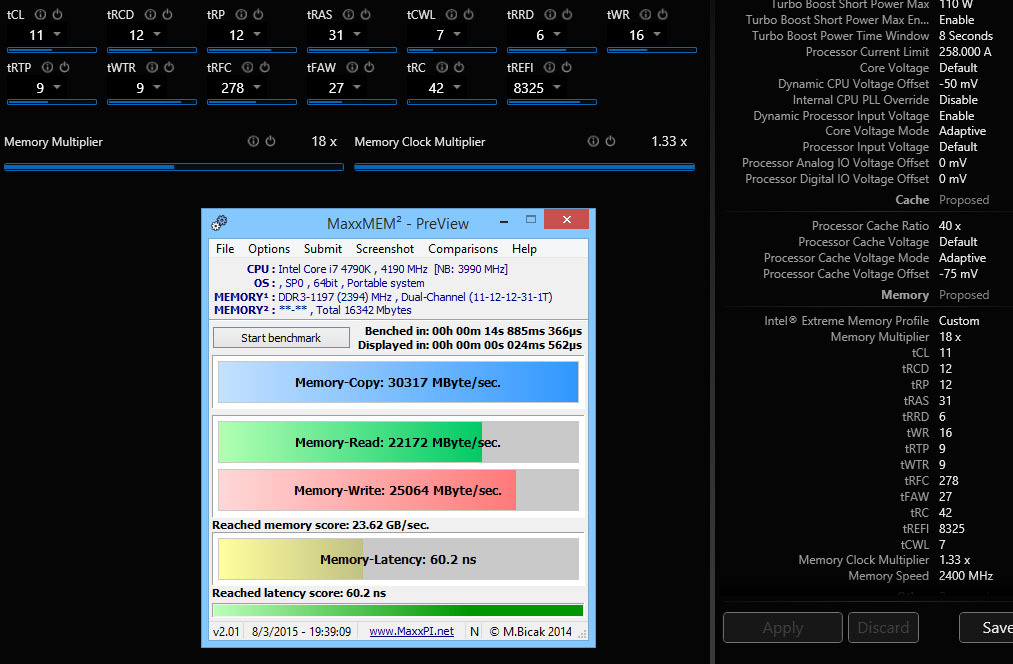Click the power icon next to tRP
The image size is (1013, 664).
258,14
